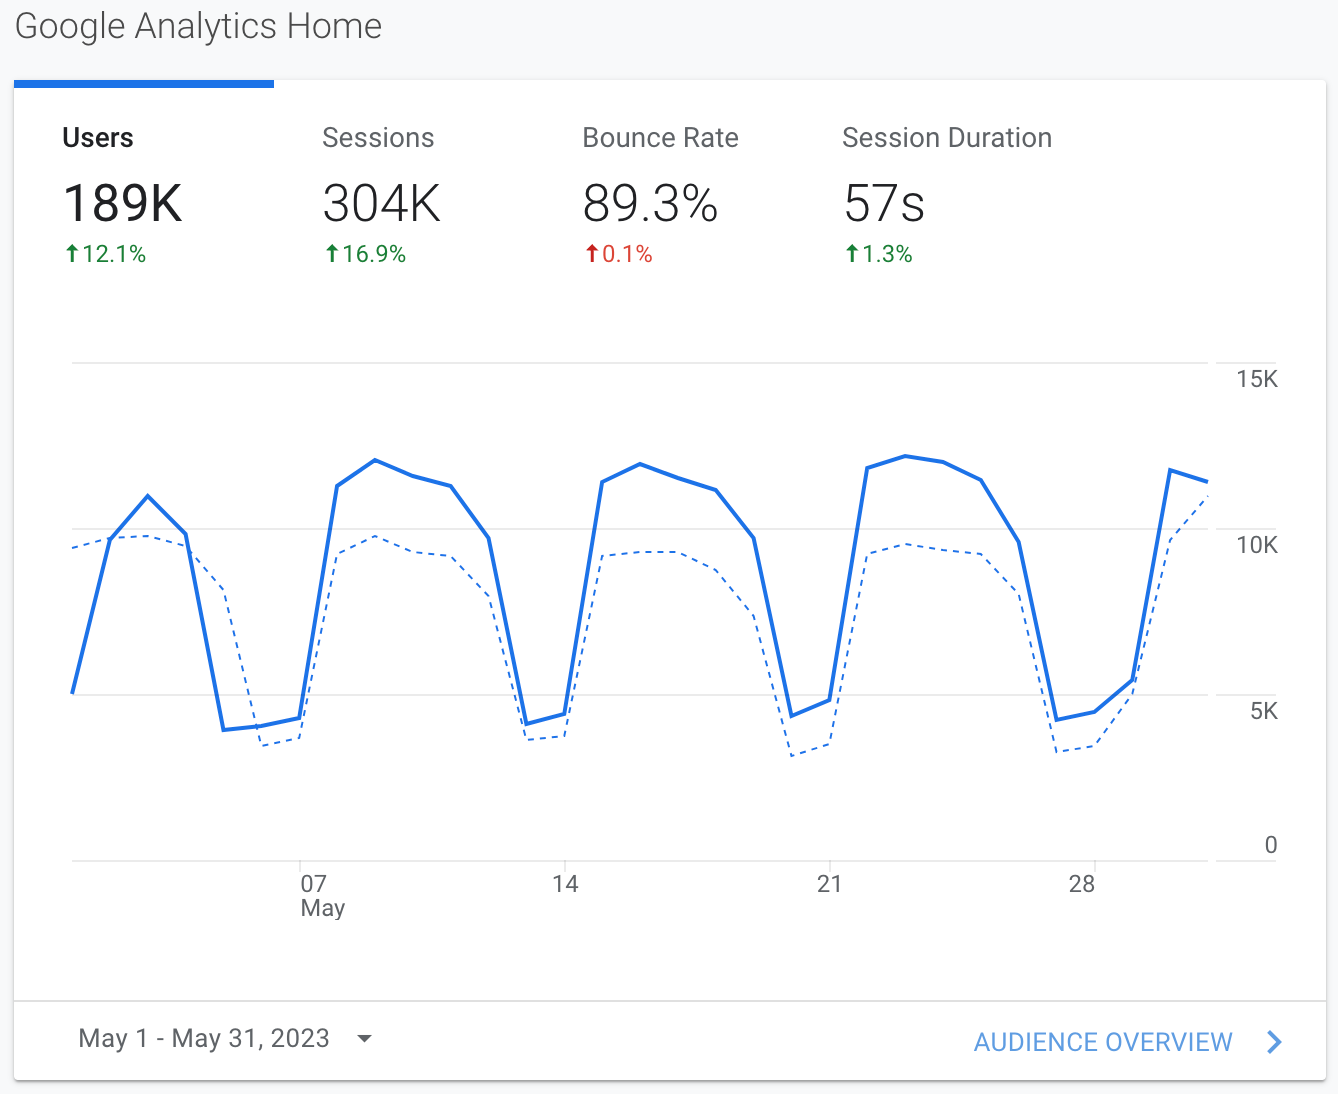Click the 89.3% bounce rate value
Screen dimensions: 1338x1094
pyautogui.click(x=650, y=204)
